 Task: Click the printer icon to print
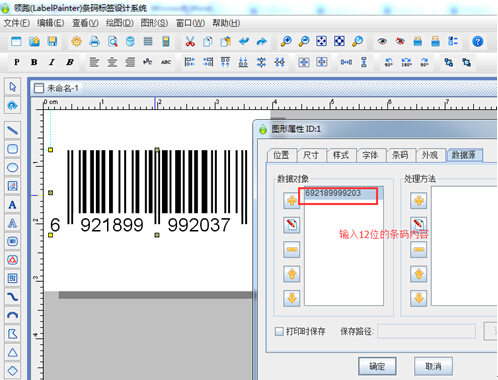pyautogui.click(x=95, y=41)
